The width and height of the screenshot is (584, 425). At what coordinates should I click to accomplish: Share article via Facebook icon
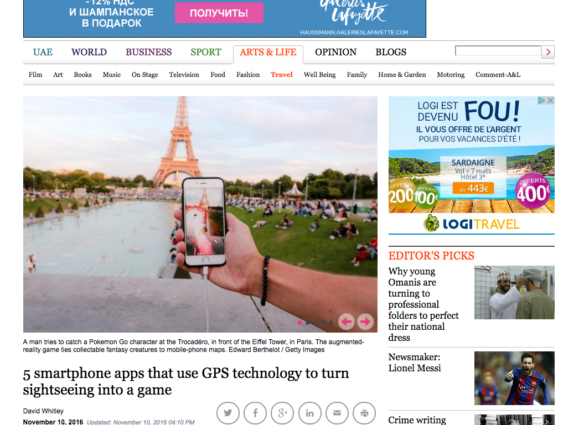coord(255,413)
